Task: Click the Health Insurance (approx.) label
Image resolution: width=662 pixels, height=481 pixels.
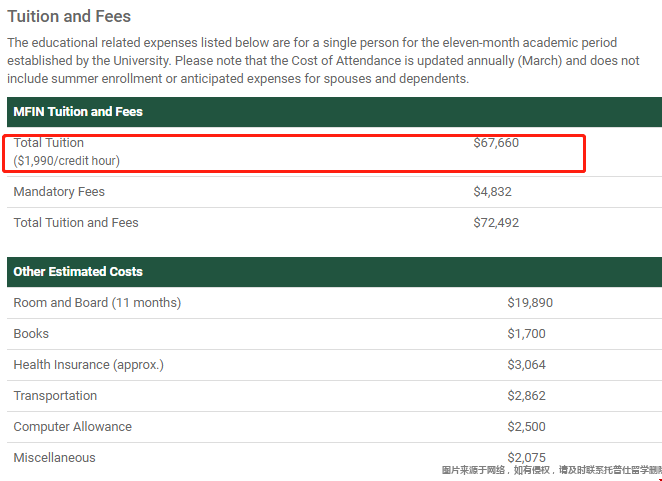Action: [x=89, y=365]
